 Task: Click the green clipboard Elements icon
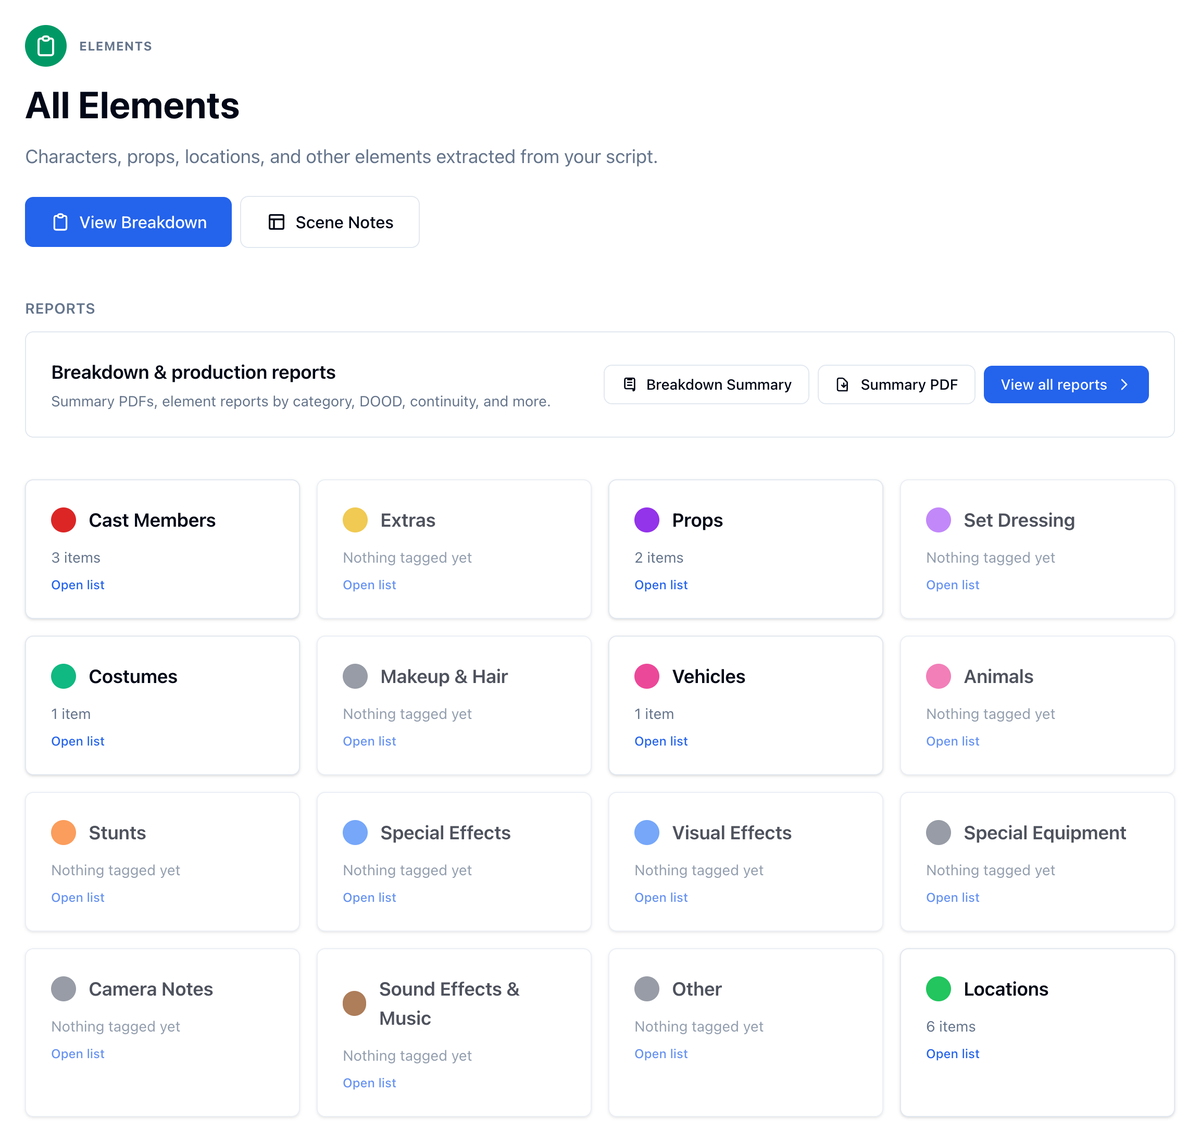[x=46, y=46]
